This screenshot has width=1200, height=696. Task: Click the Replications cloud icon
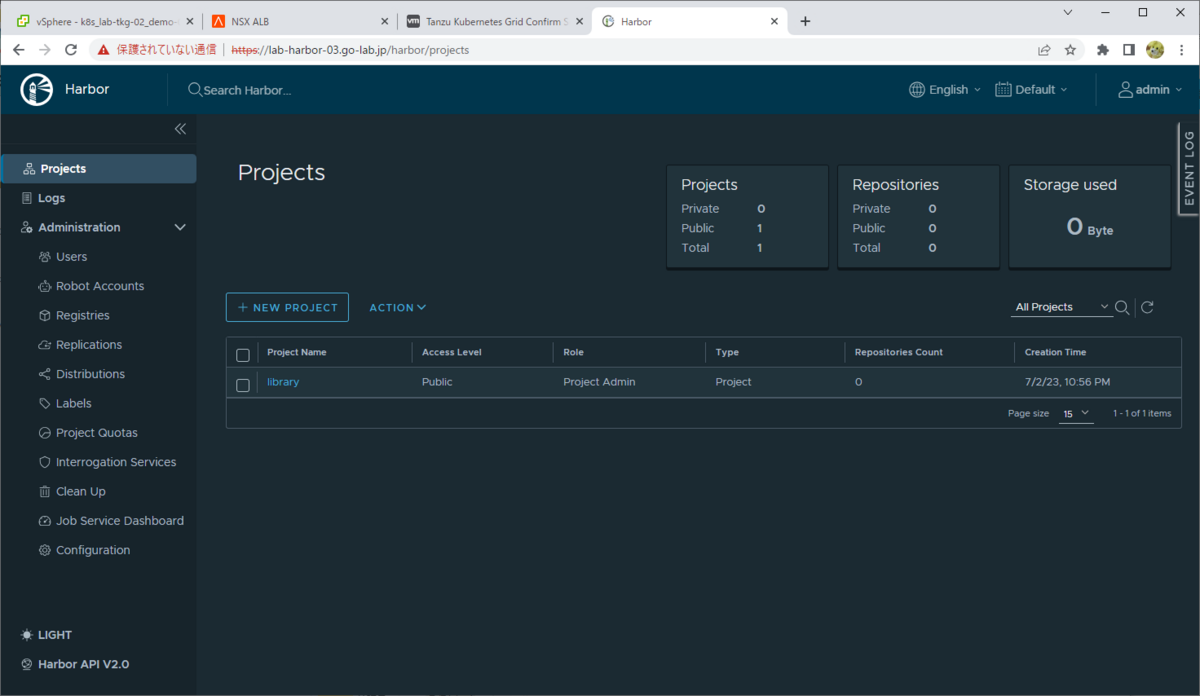pyautogui.click(x=45, y=345)
